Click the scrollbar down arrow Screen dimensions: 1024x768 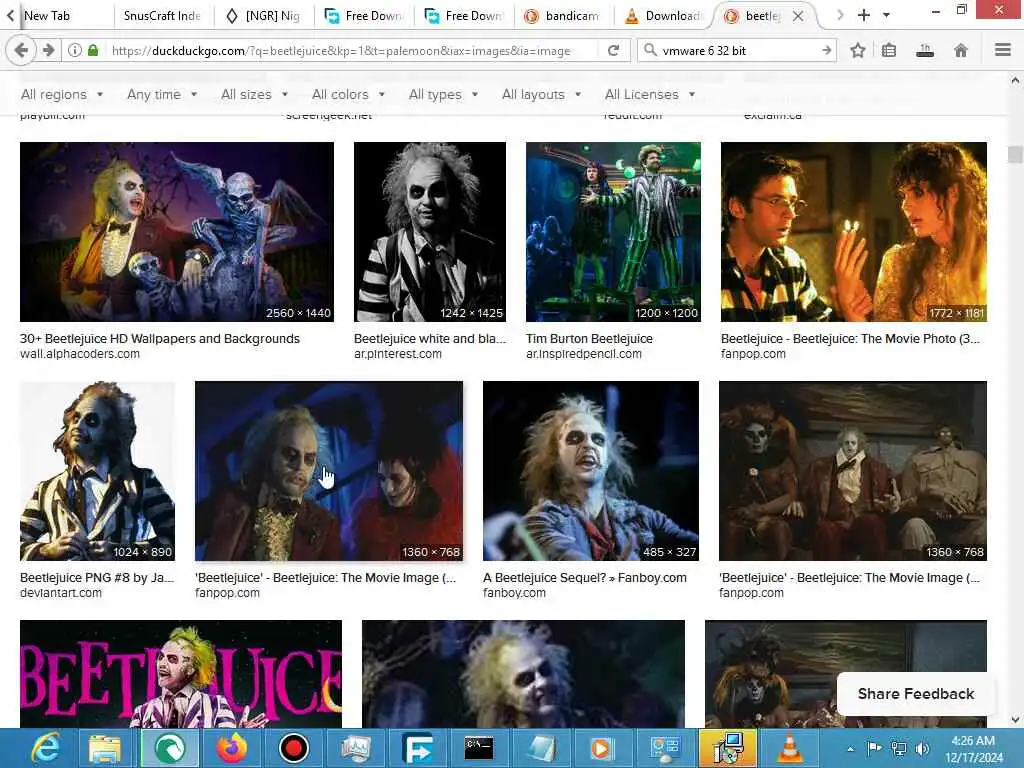[1015, 720]
